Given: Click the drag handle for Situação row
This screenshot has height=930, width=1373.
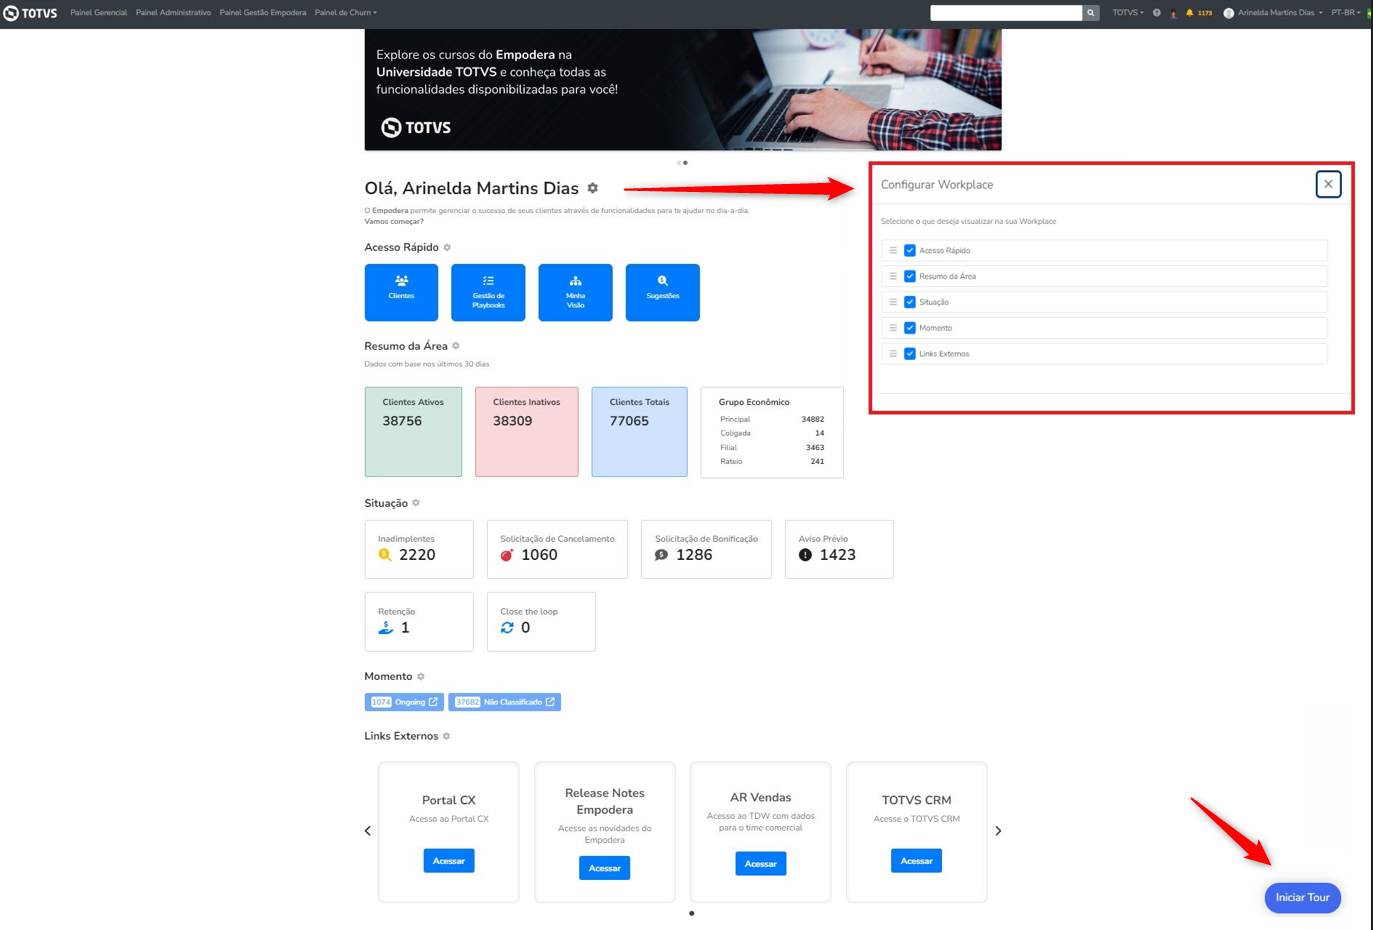Looking at the screenshot, I should 893,302.
